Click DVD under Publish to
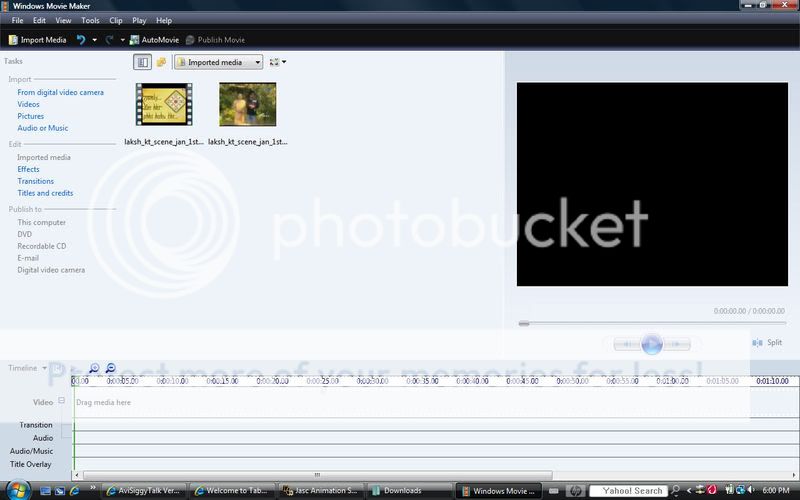 coord(24,234)
